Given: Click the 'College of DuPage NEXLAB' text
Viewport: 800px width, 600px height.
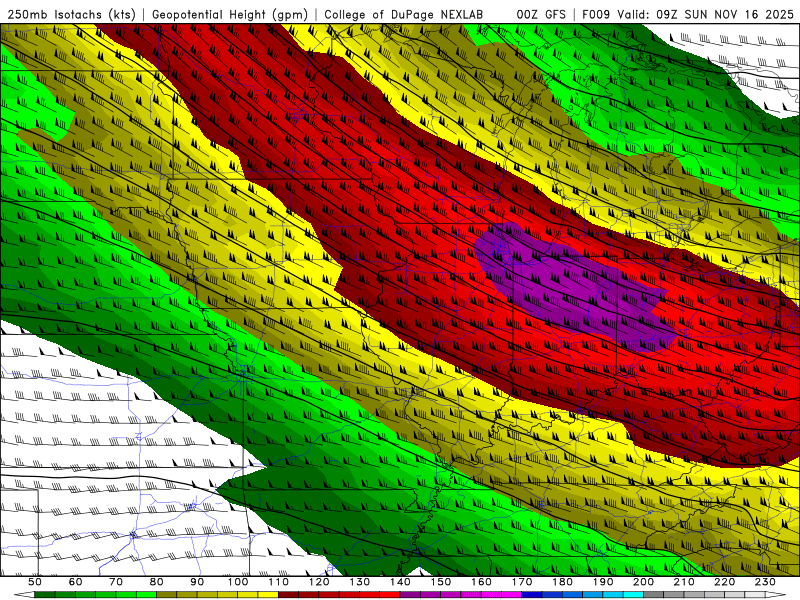Looking at the screenshot, I should tap(403, 14).
